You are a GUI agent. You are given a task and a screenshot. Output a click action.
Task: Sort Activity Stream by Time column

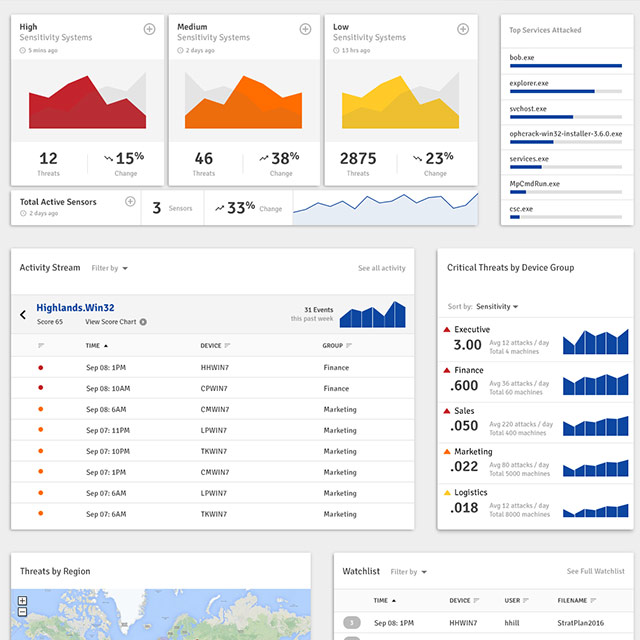pos(96,346)
